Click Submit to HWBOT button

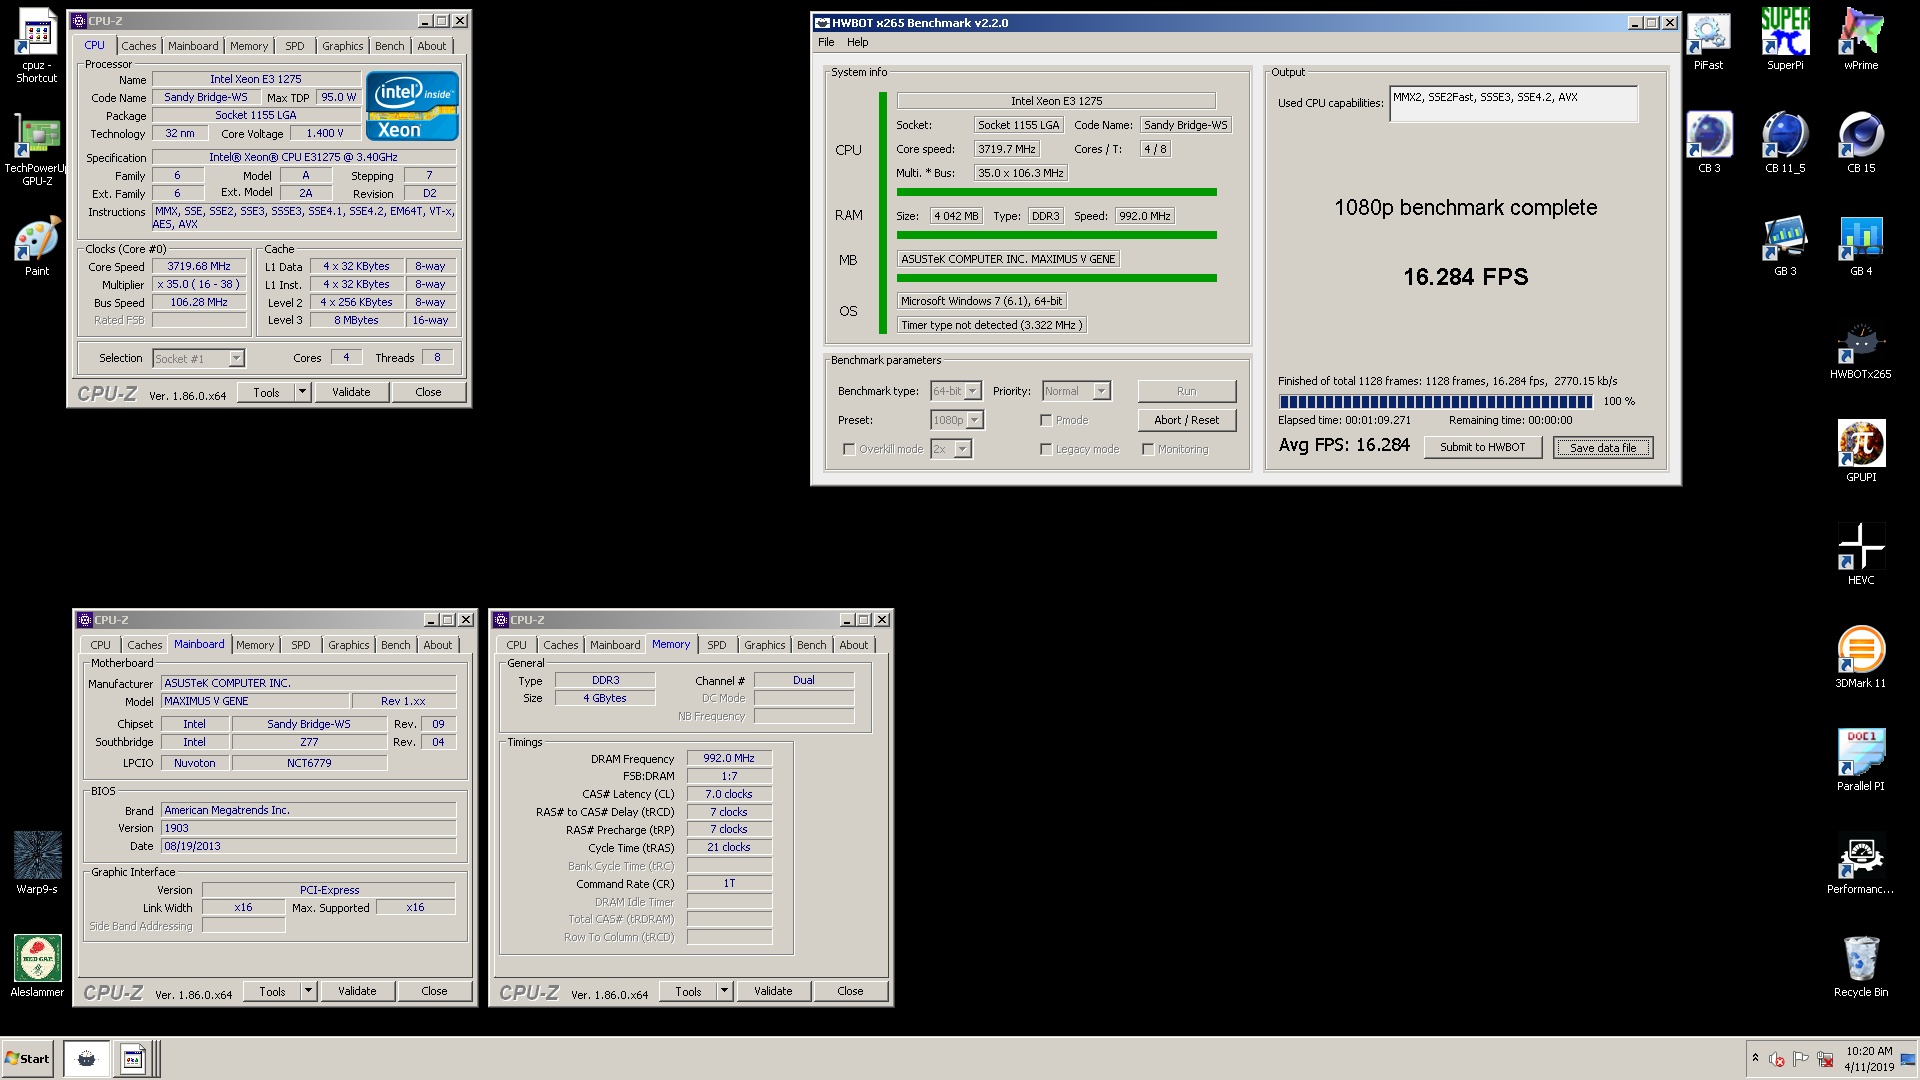pos(1482,447)
